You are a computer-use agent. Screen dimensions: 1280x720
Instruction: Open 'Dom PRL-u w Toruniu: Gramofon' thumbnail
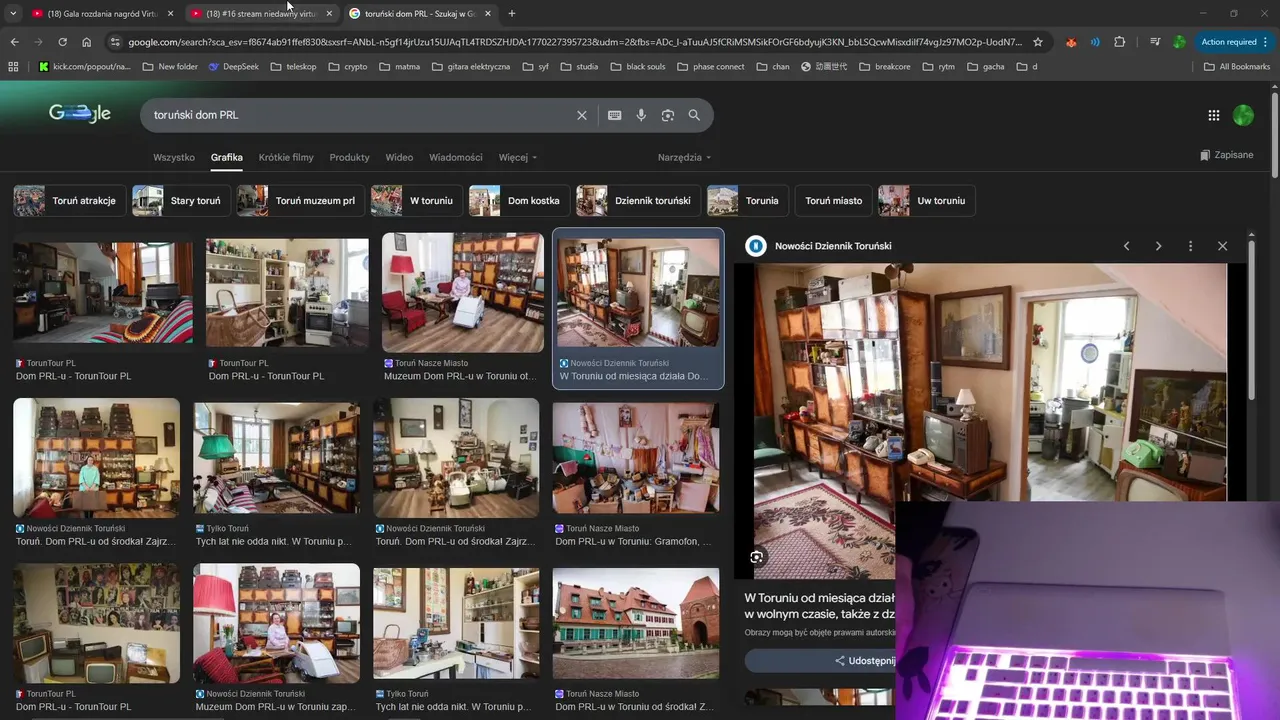(636, 460)
